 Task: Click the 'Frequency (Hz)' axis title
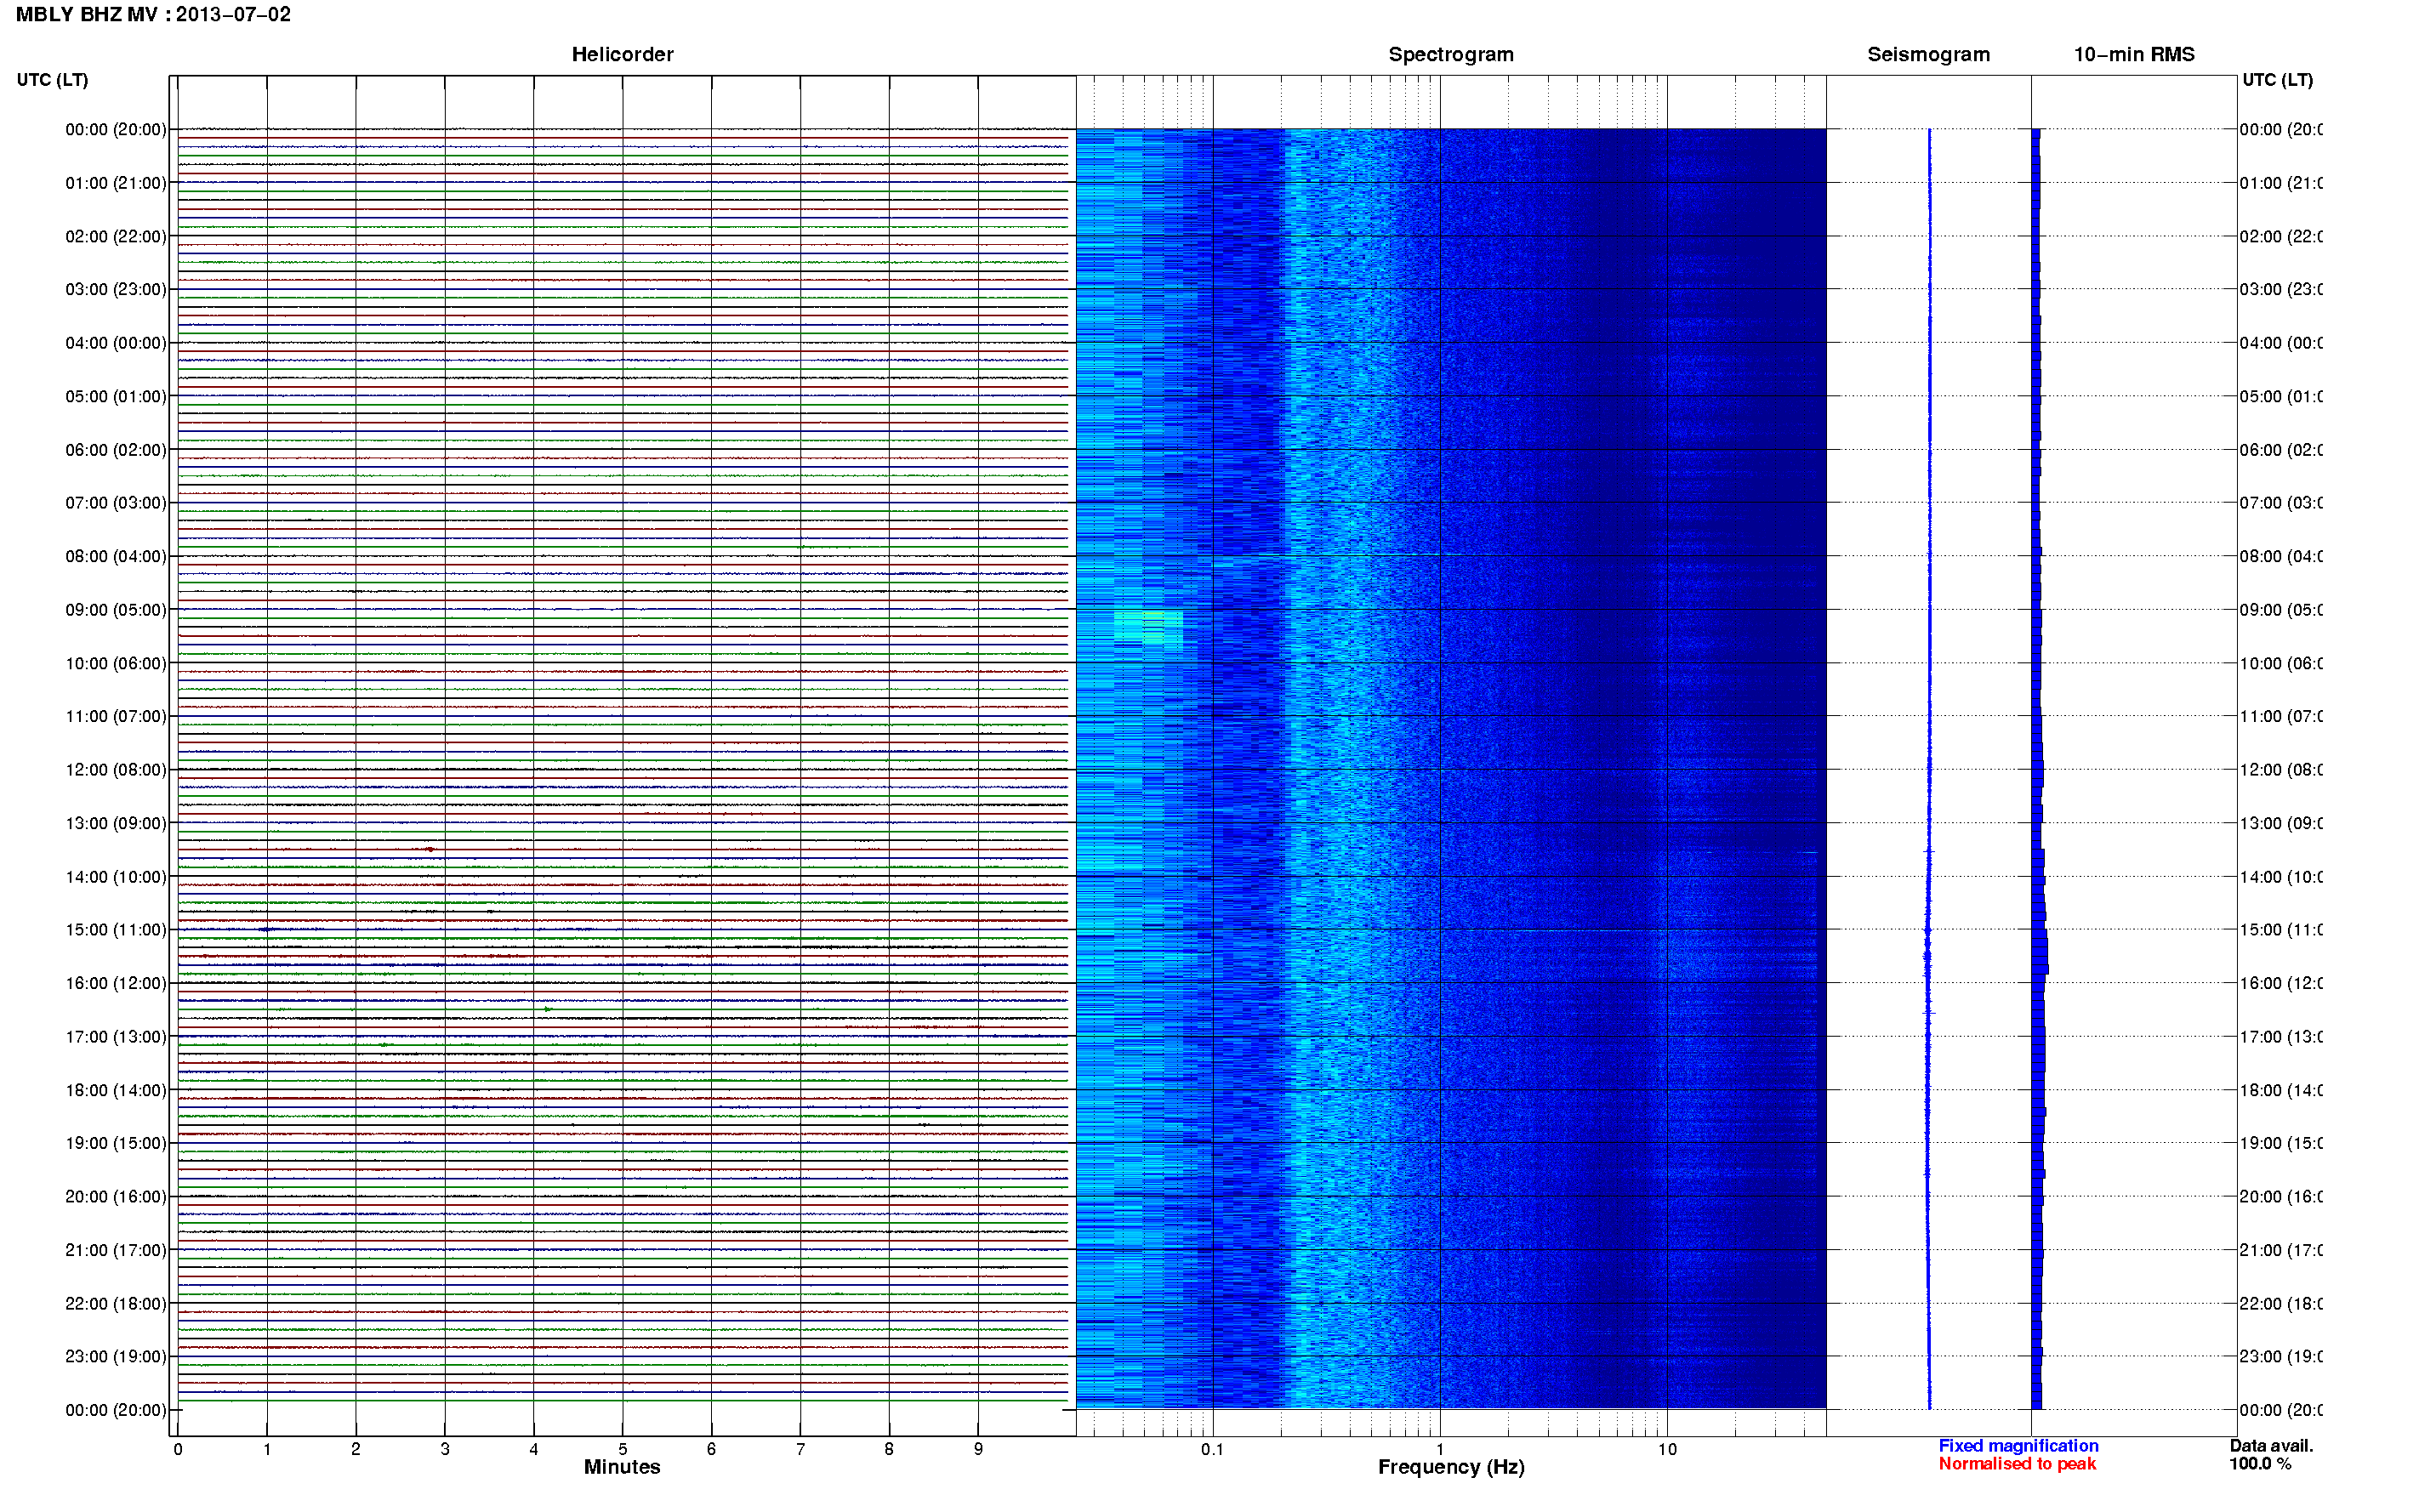point(1451,1467)
